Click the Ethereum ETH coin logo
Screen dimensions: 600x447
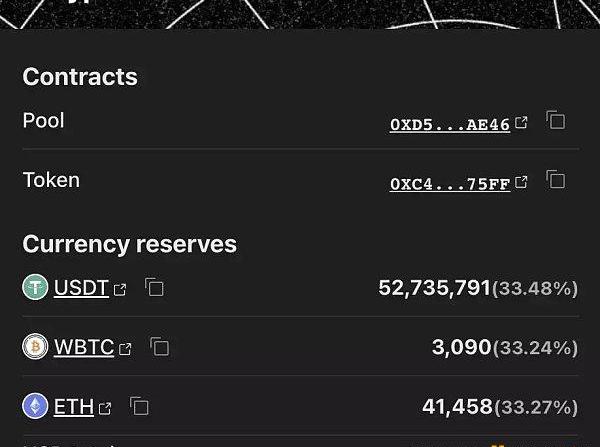(35, 406)
